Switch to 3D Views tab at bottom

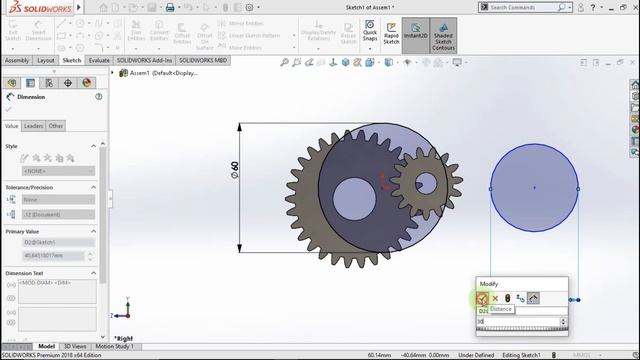coord(75,347)
